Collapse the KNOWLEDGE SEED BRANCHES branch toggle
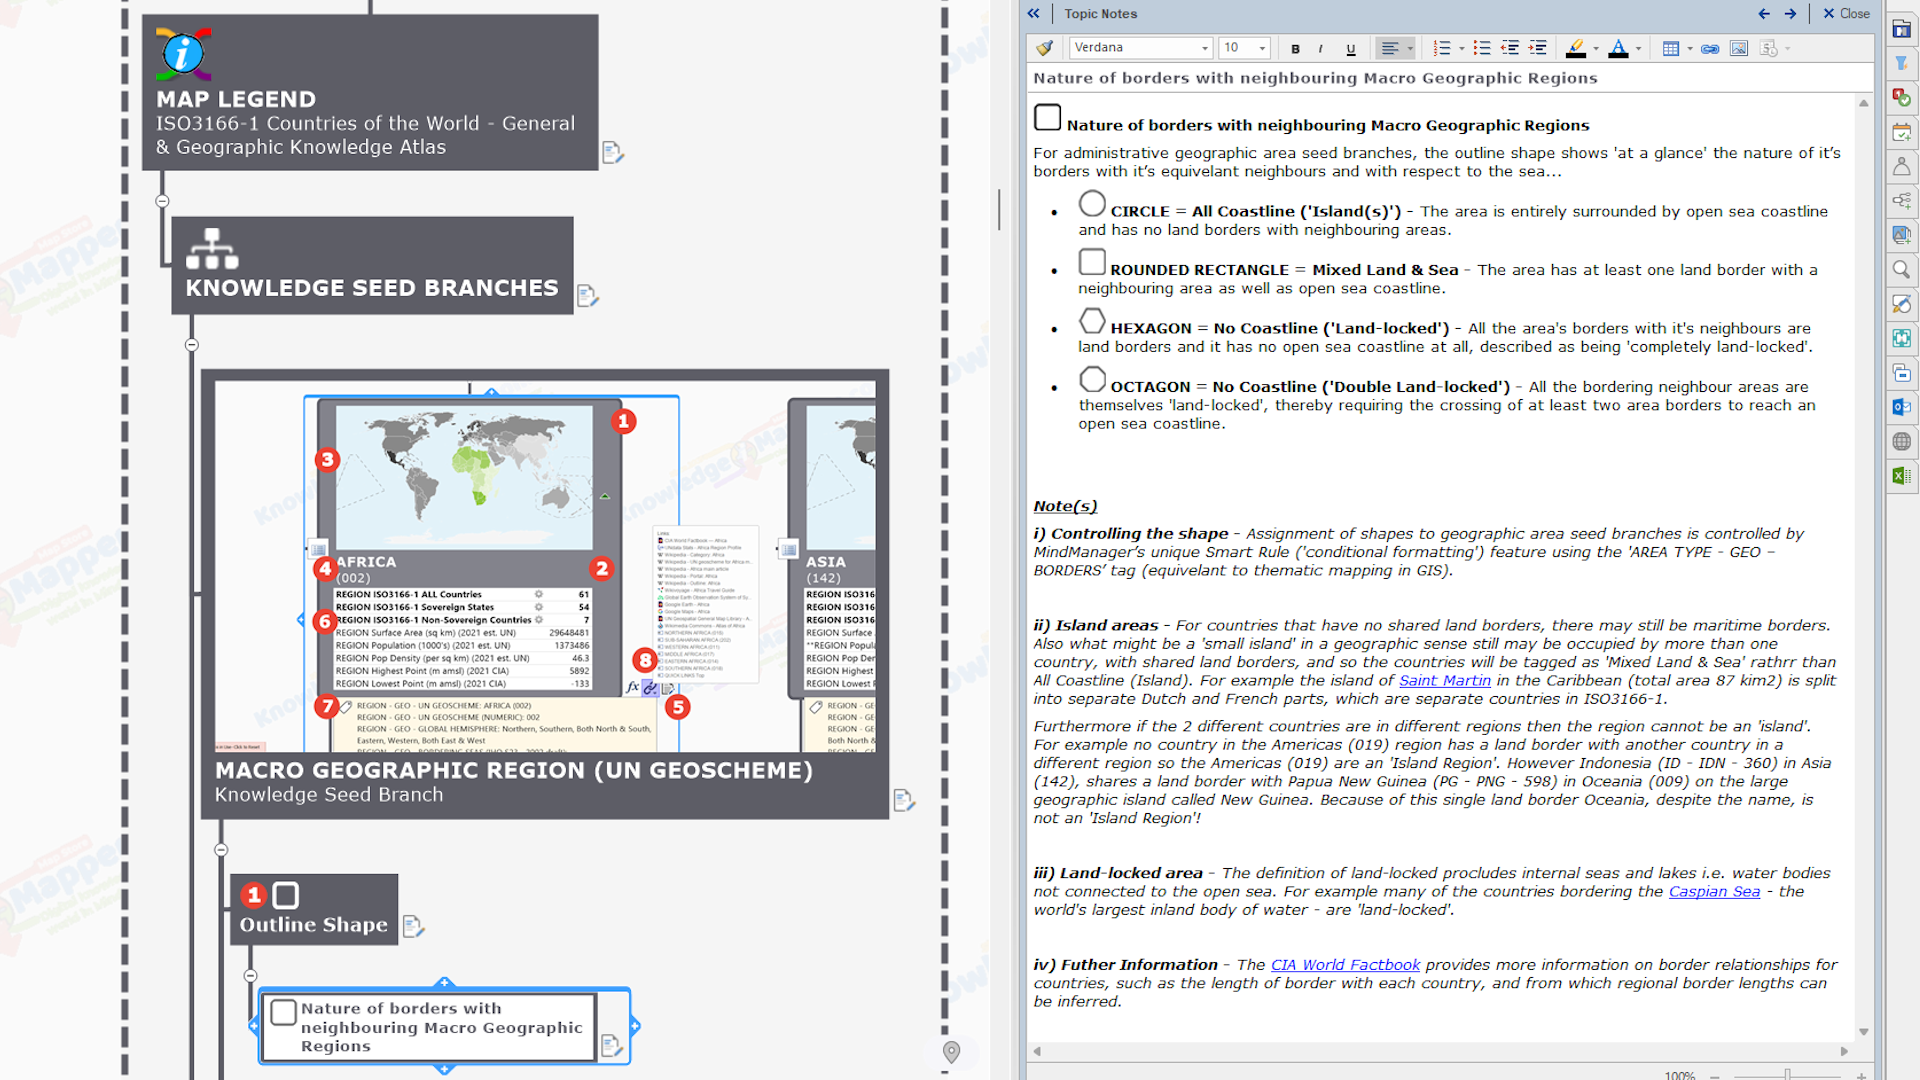 [191, 345]
